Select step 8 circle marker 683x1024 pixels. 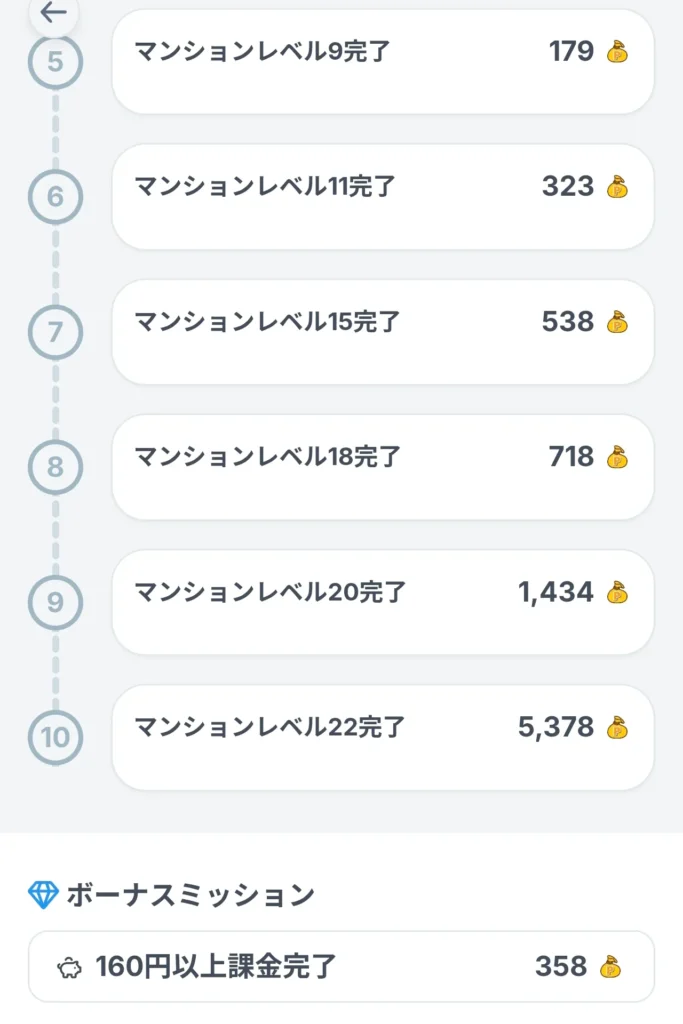(55, 467)
